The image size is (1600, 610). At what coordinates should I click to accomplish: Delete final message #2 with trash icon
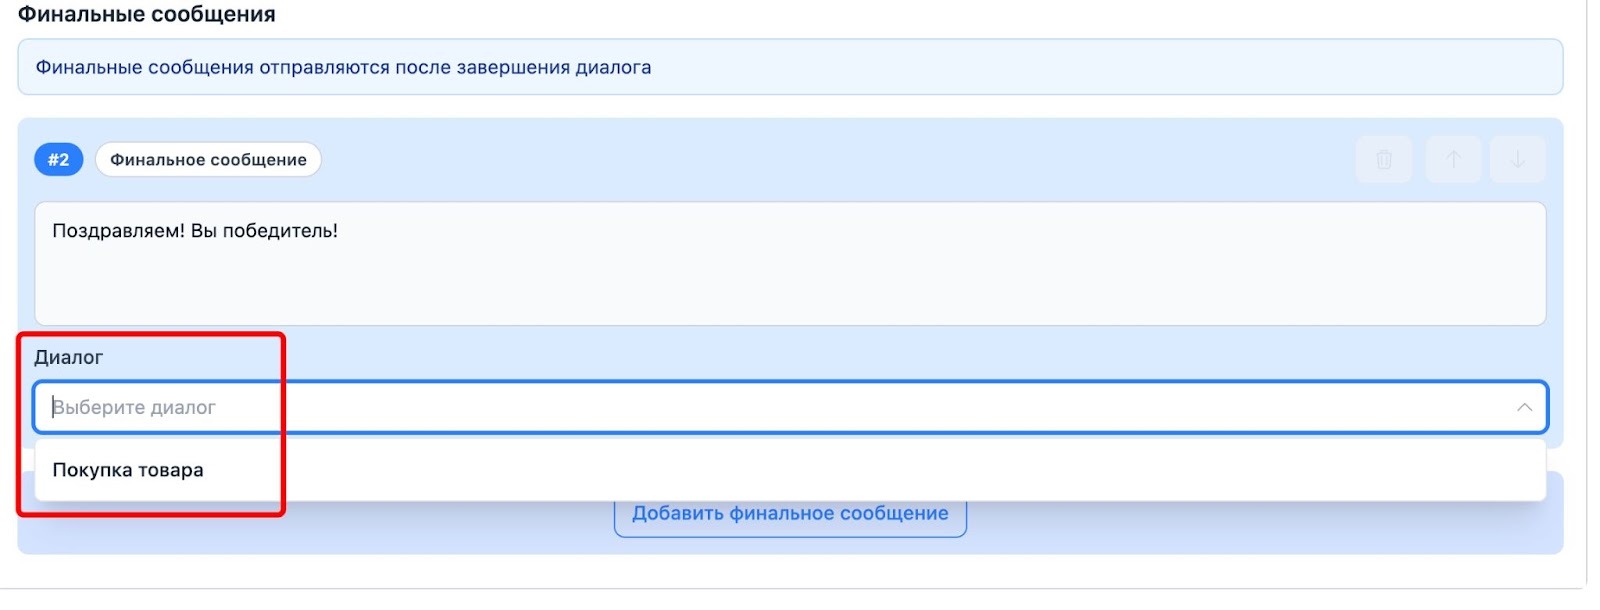tap(1384, 160)
